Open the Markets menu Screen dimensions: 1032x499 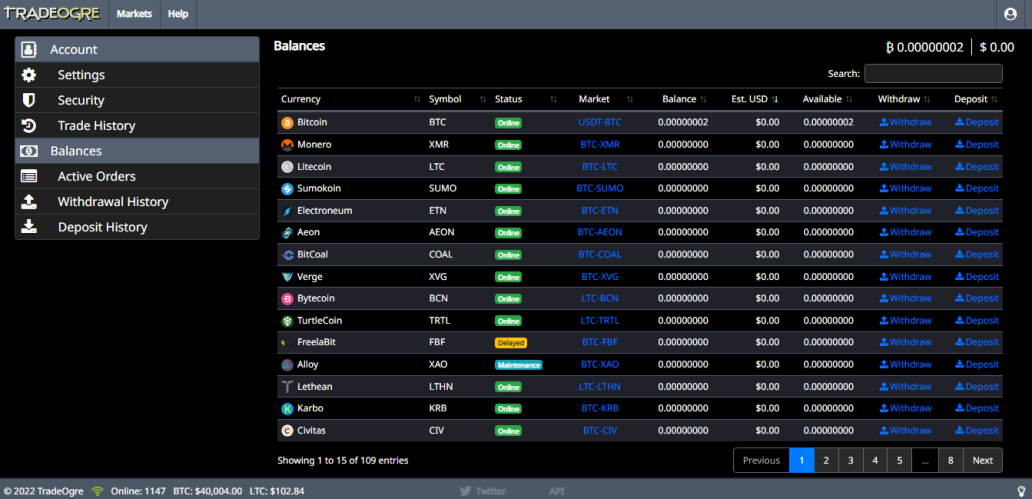(x=134, y=14)
